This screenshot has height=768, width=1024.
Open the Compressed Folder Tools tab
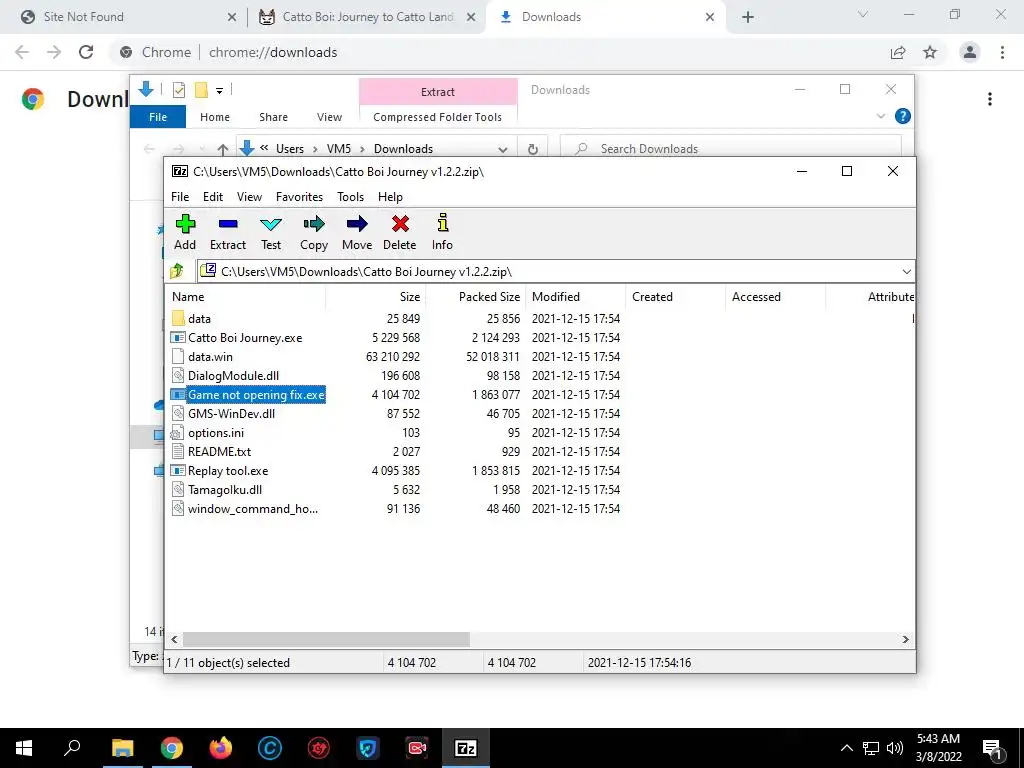438,117
